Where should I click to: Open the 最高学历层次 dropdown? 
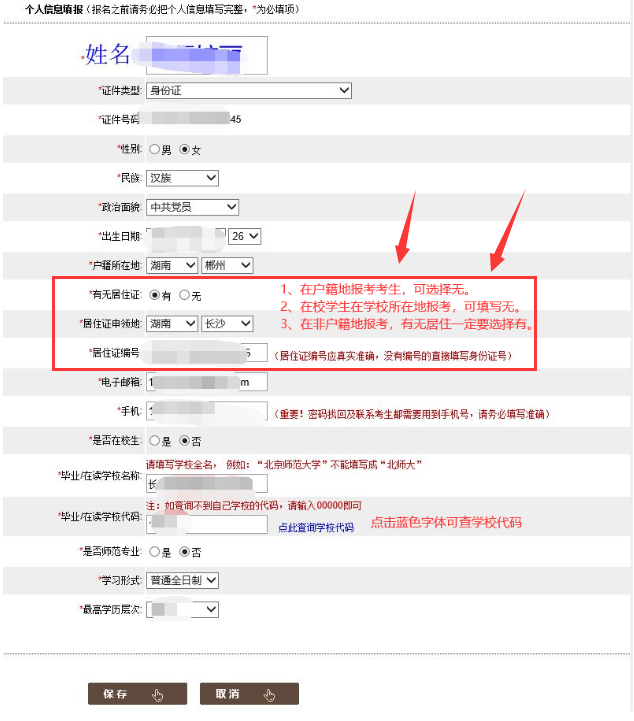182,610
